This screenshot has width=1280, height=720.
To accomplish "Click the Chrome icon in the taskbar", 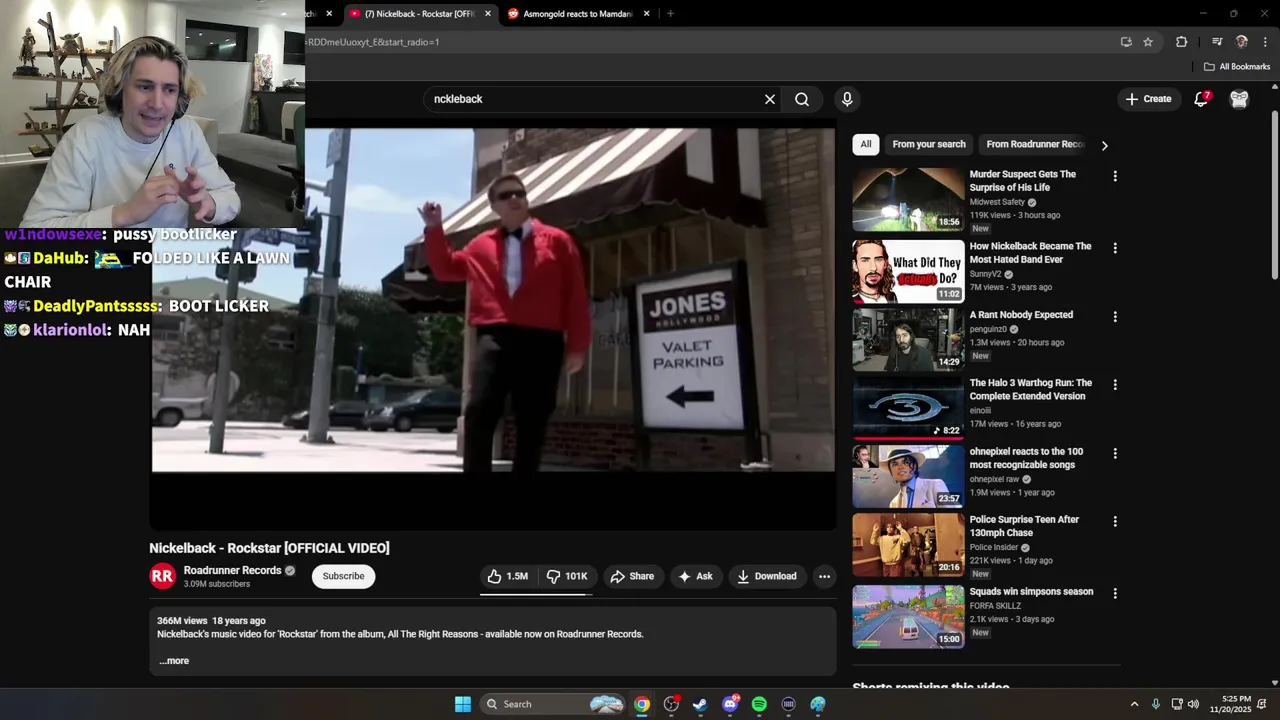I will coord(642,704).
